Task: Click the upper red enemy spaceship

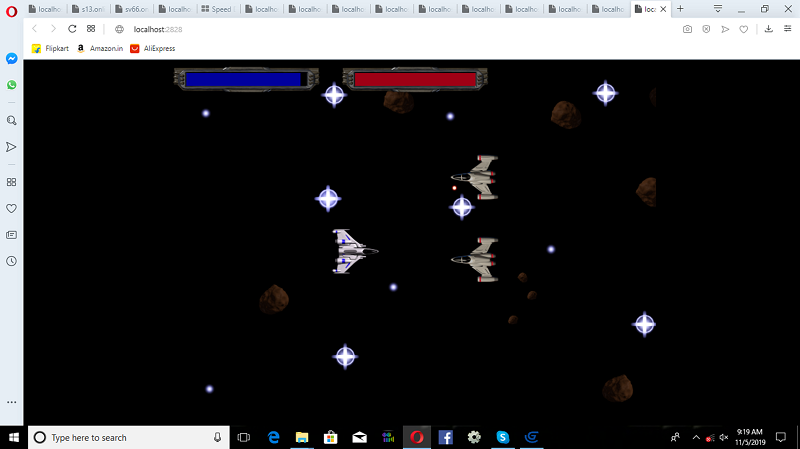Action: click(474, 177)
